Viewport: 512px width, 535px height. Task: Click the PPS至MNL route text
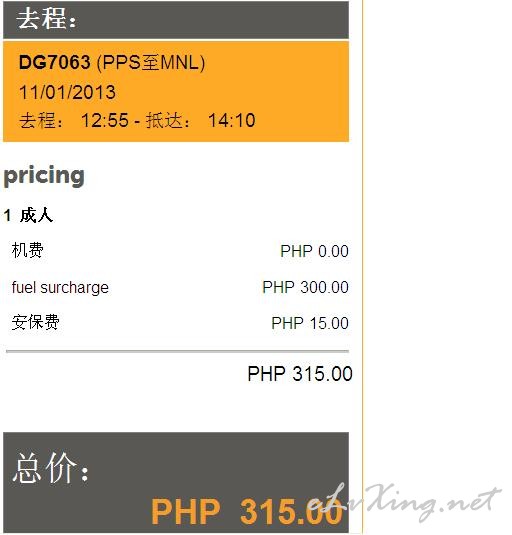[151, 63]
